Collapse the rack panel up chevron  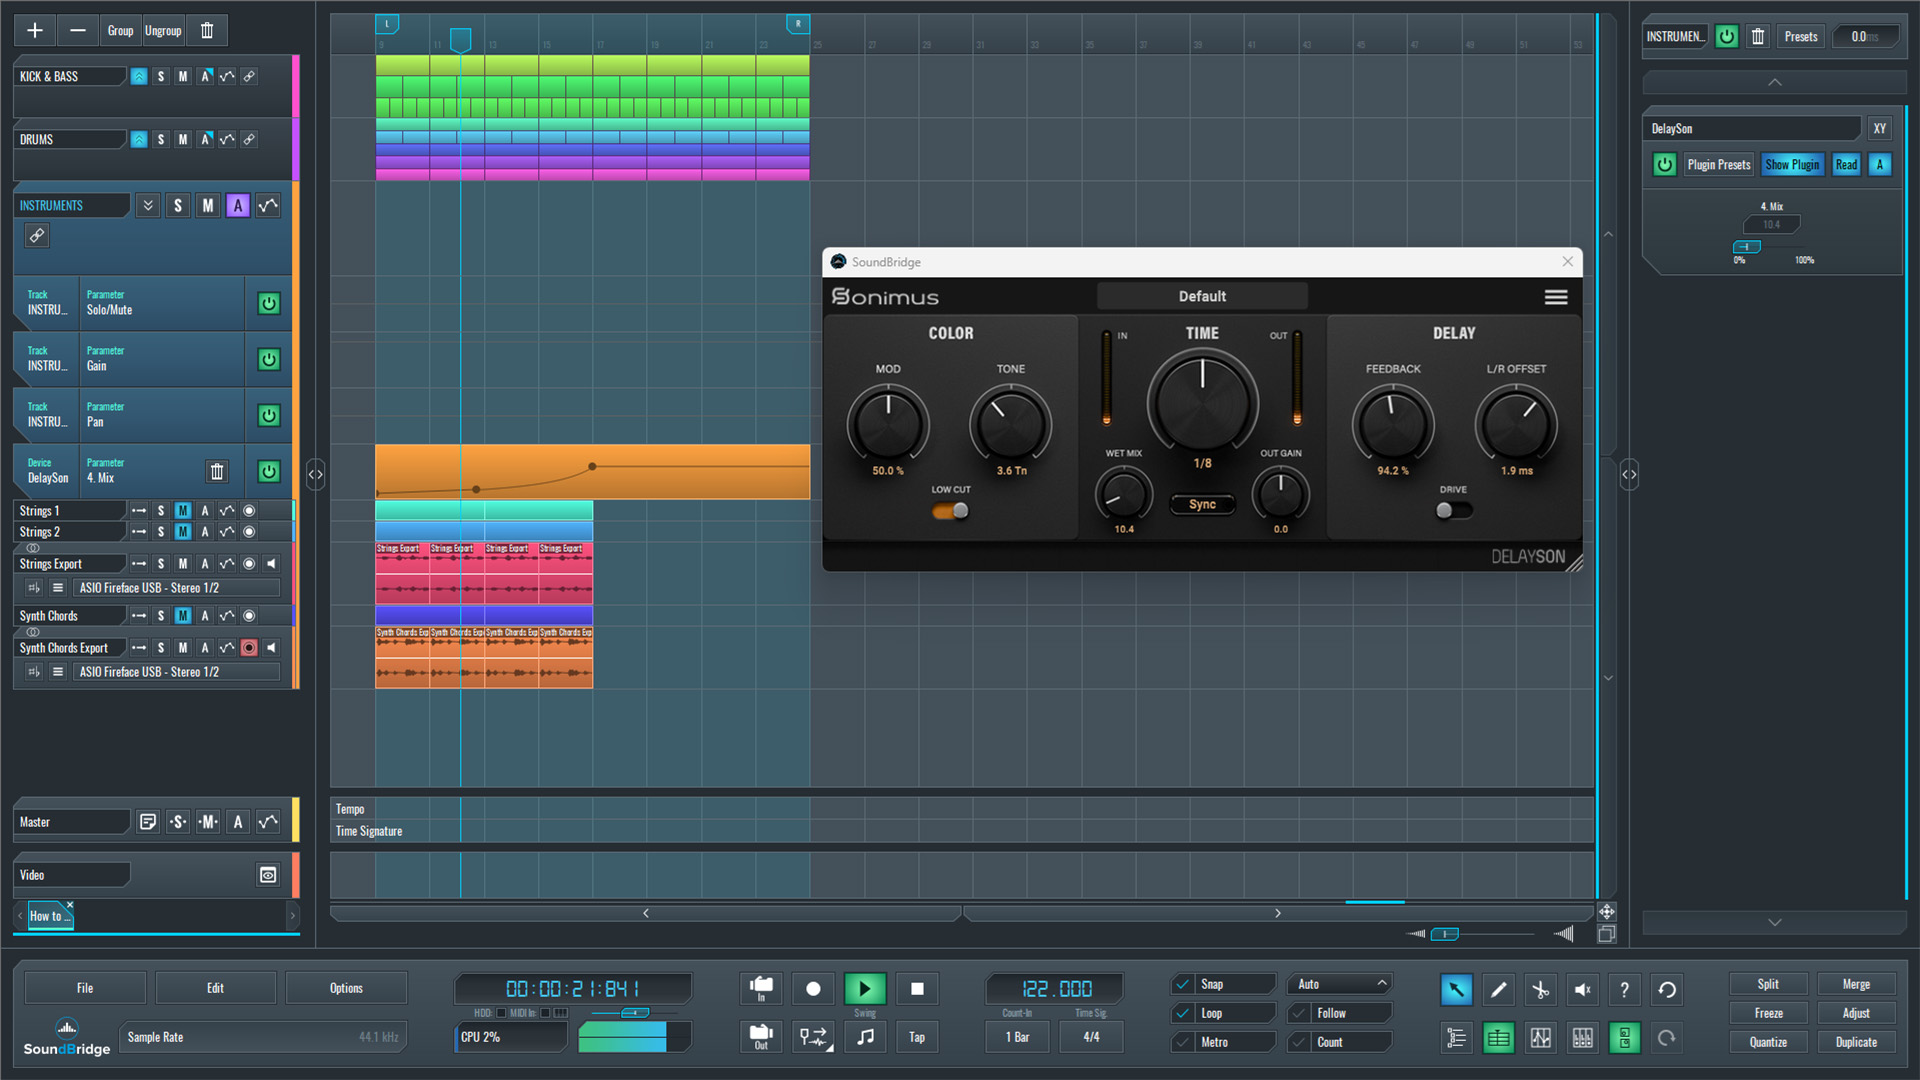click(1774, 82)
